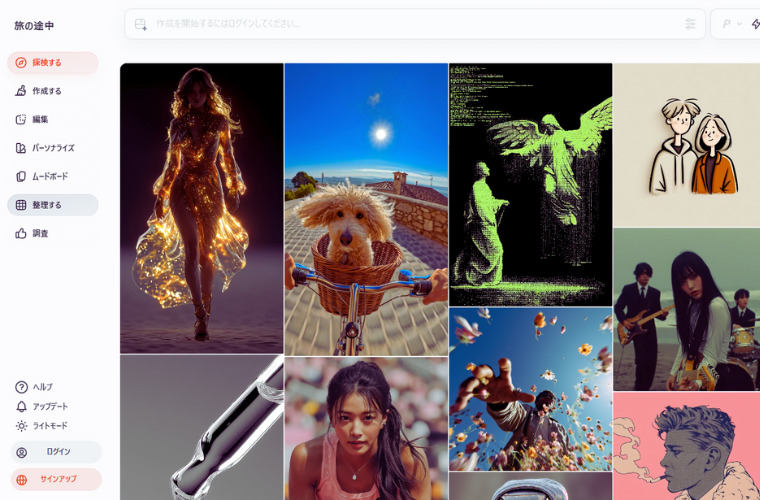Open ヘルプ (Help) question mark icon

click(x=21, y=387)
